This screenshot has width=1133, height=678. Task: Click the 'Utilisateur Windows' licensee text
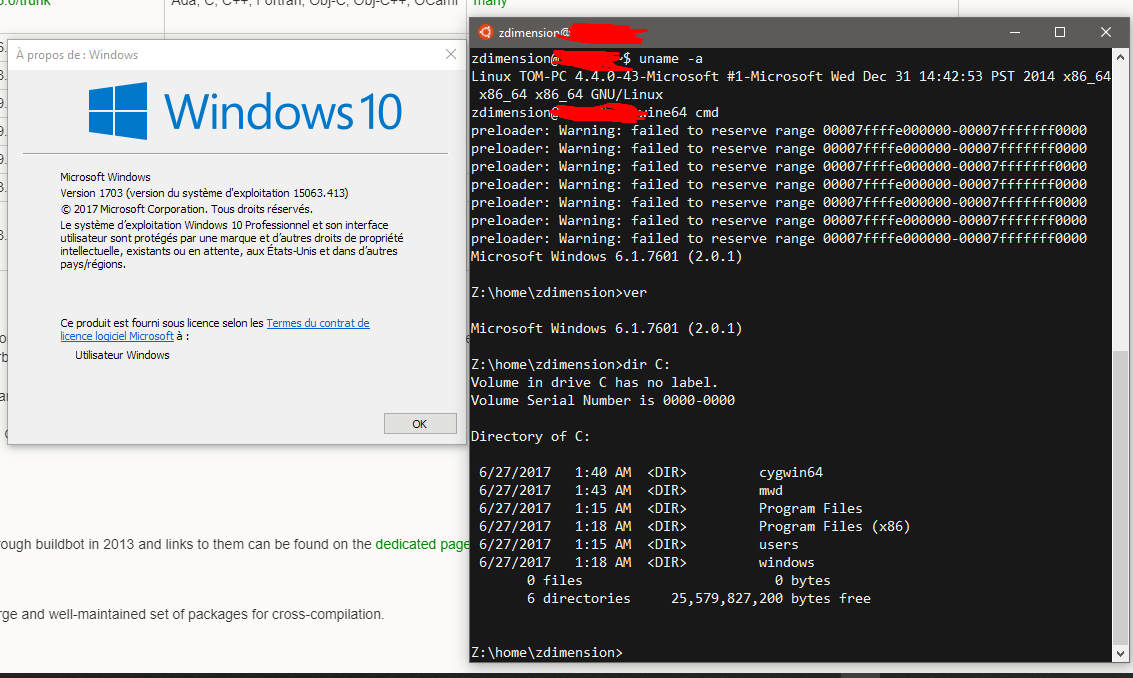coord(121,354)
